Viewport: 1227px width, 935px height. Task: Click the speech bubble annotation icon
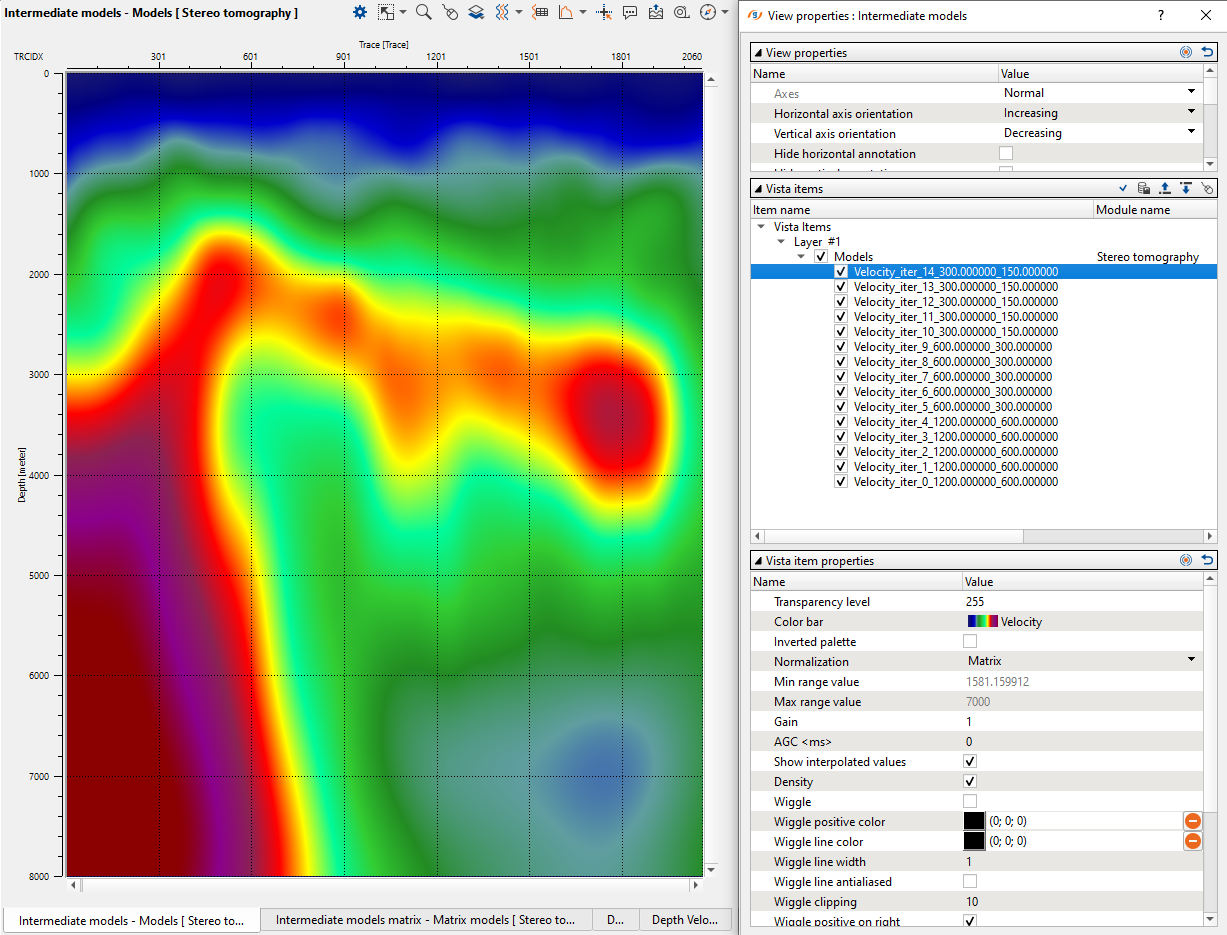point(630,12)
